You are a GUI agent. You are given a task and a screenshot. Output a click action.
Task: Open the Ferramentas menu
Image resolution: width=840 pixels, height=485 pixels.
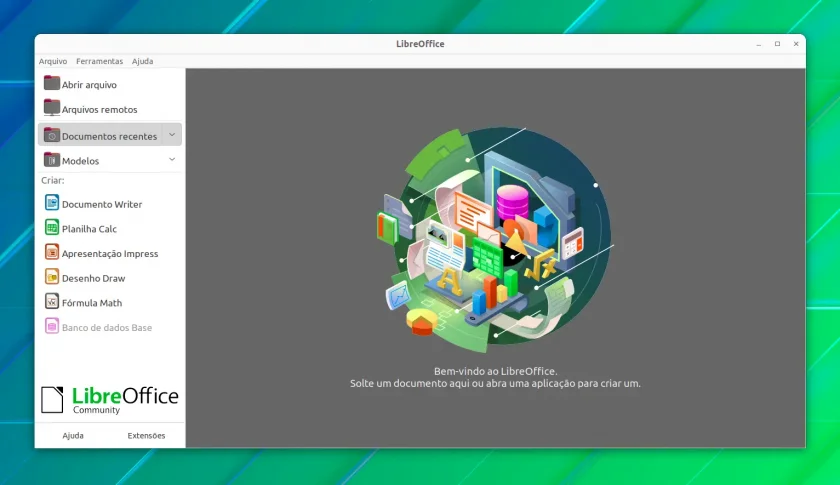click(x=99, y=61)
